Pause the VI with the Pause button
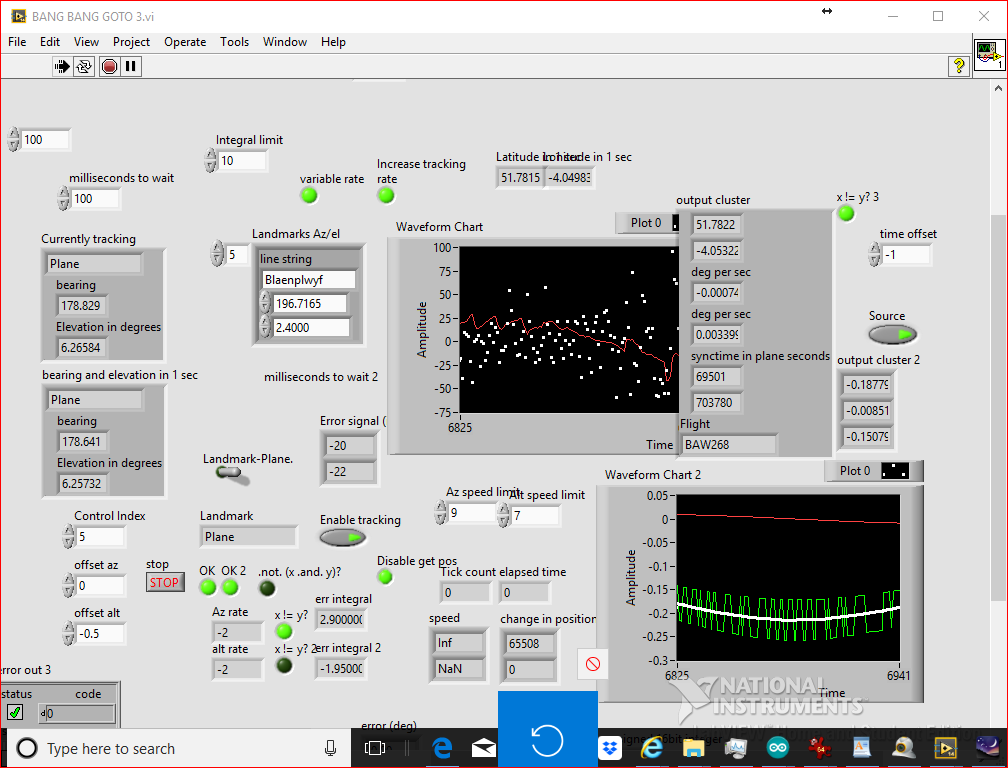This screenshot has width=1008, height=768. click(131, 66)
